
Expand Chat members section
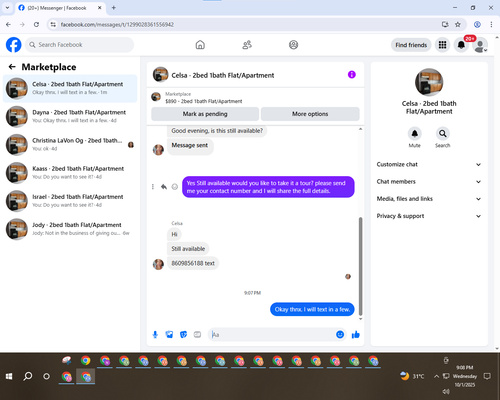coord(429,182)
